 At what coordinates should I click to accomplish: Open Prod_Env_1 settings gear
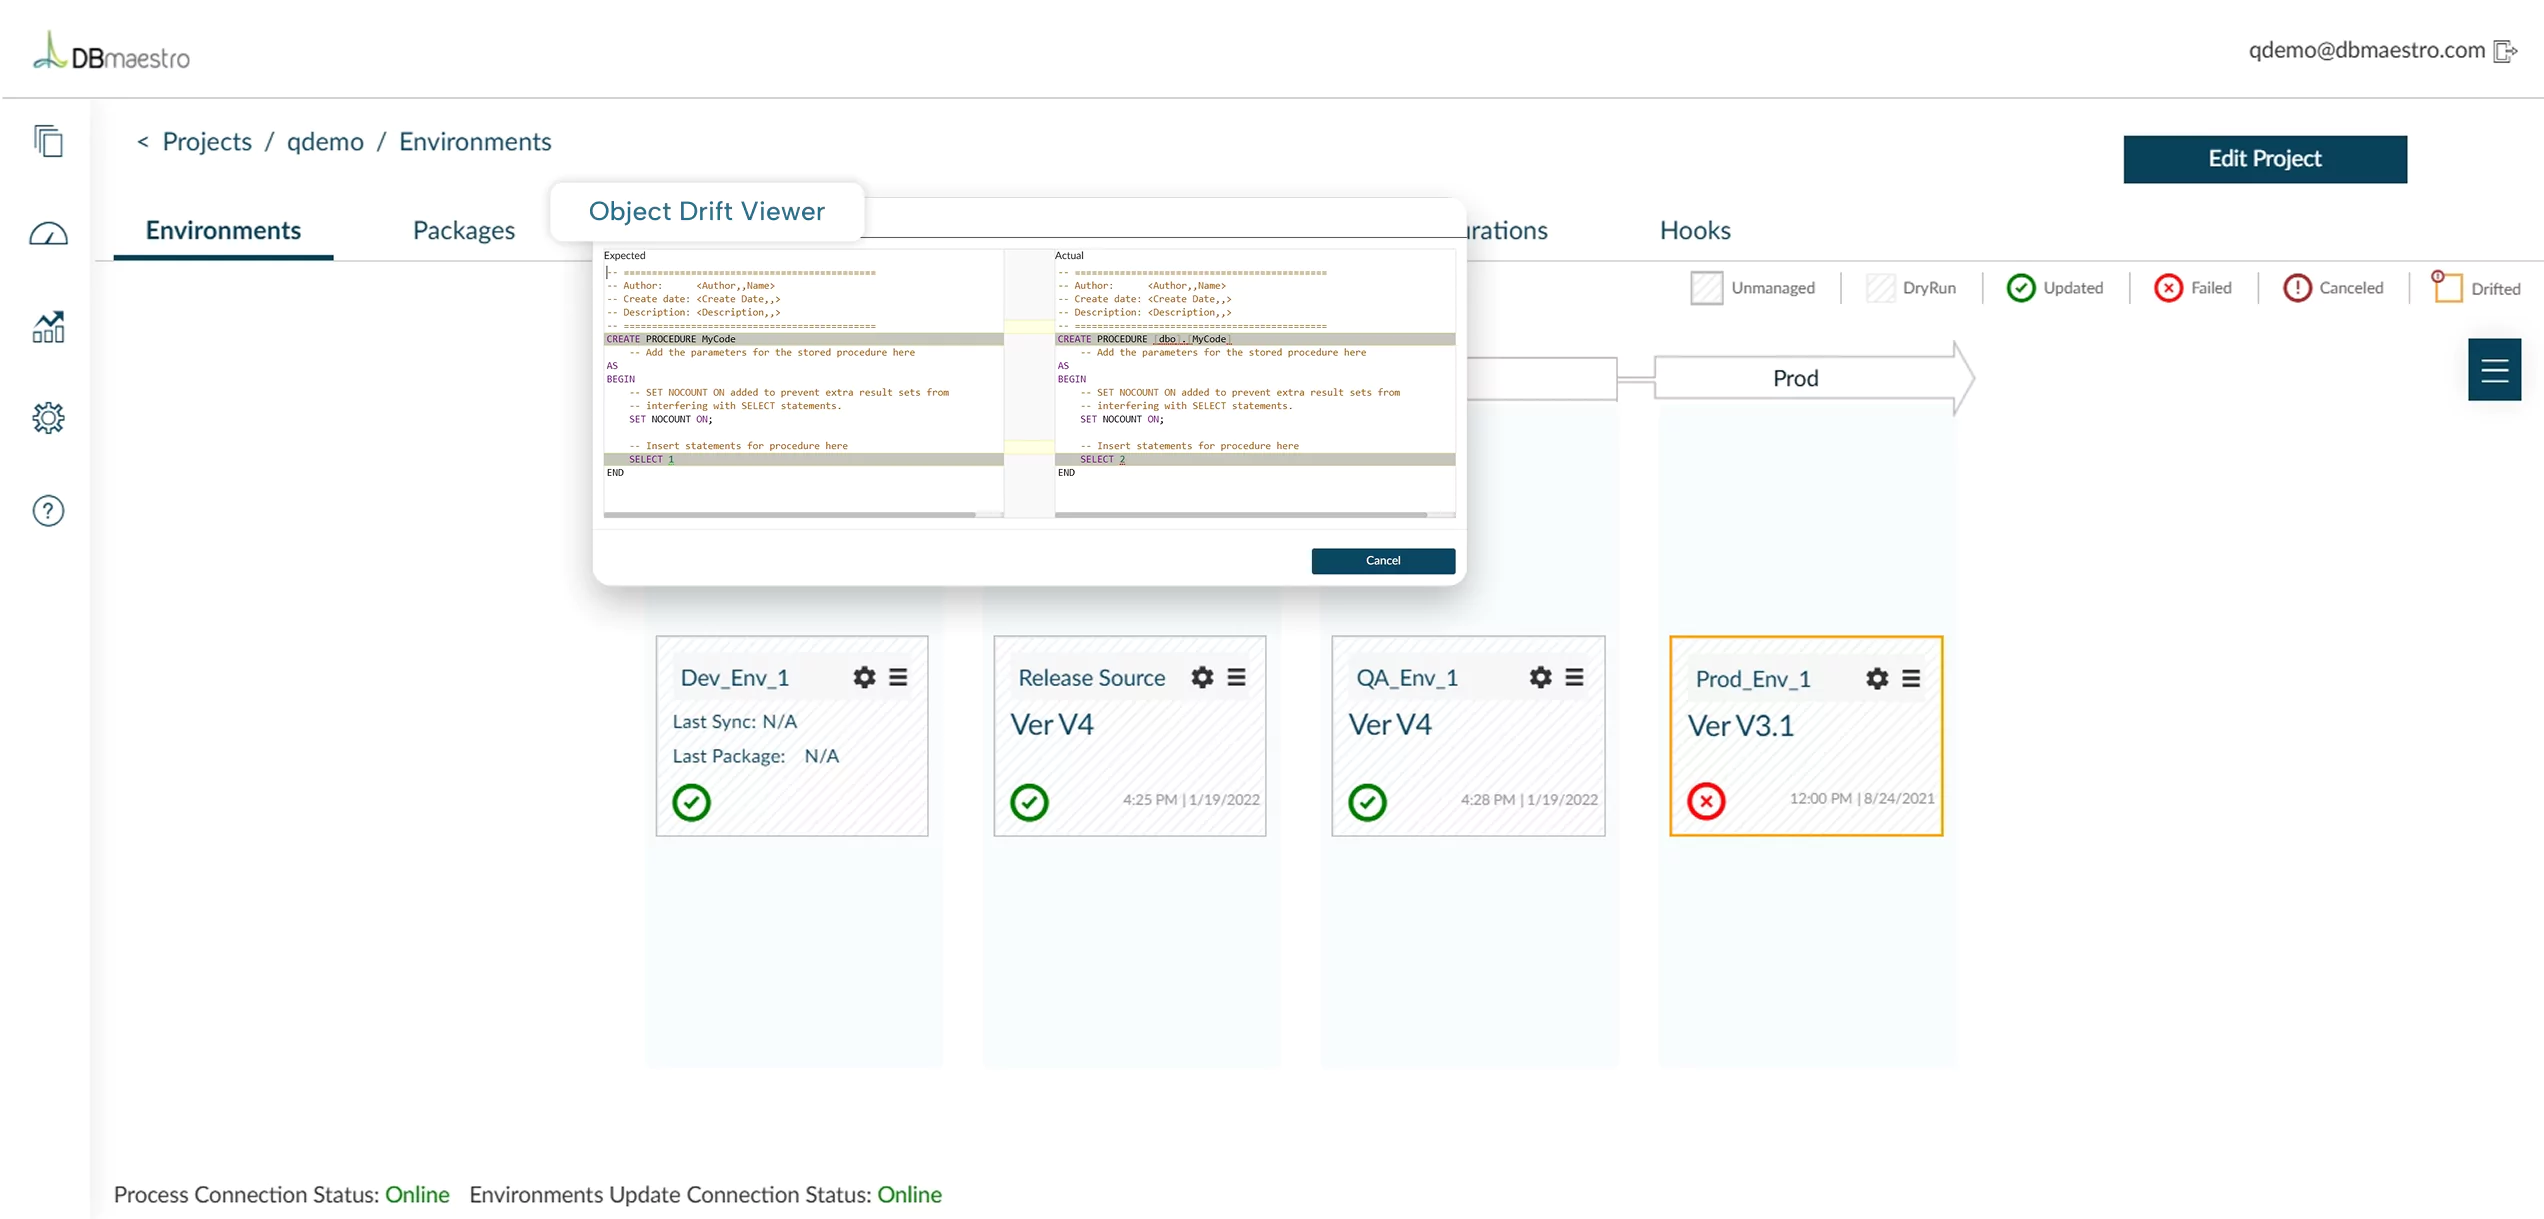(1877, 678)
